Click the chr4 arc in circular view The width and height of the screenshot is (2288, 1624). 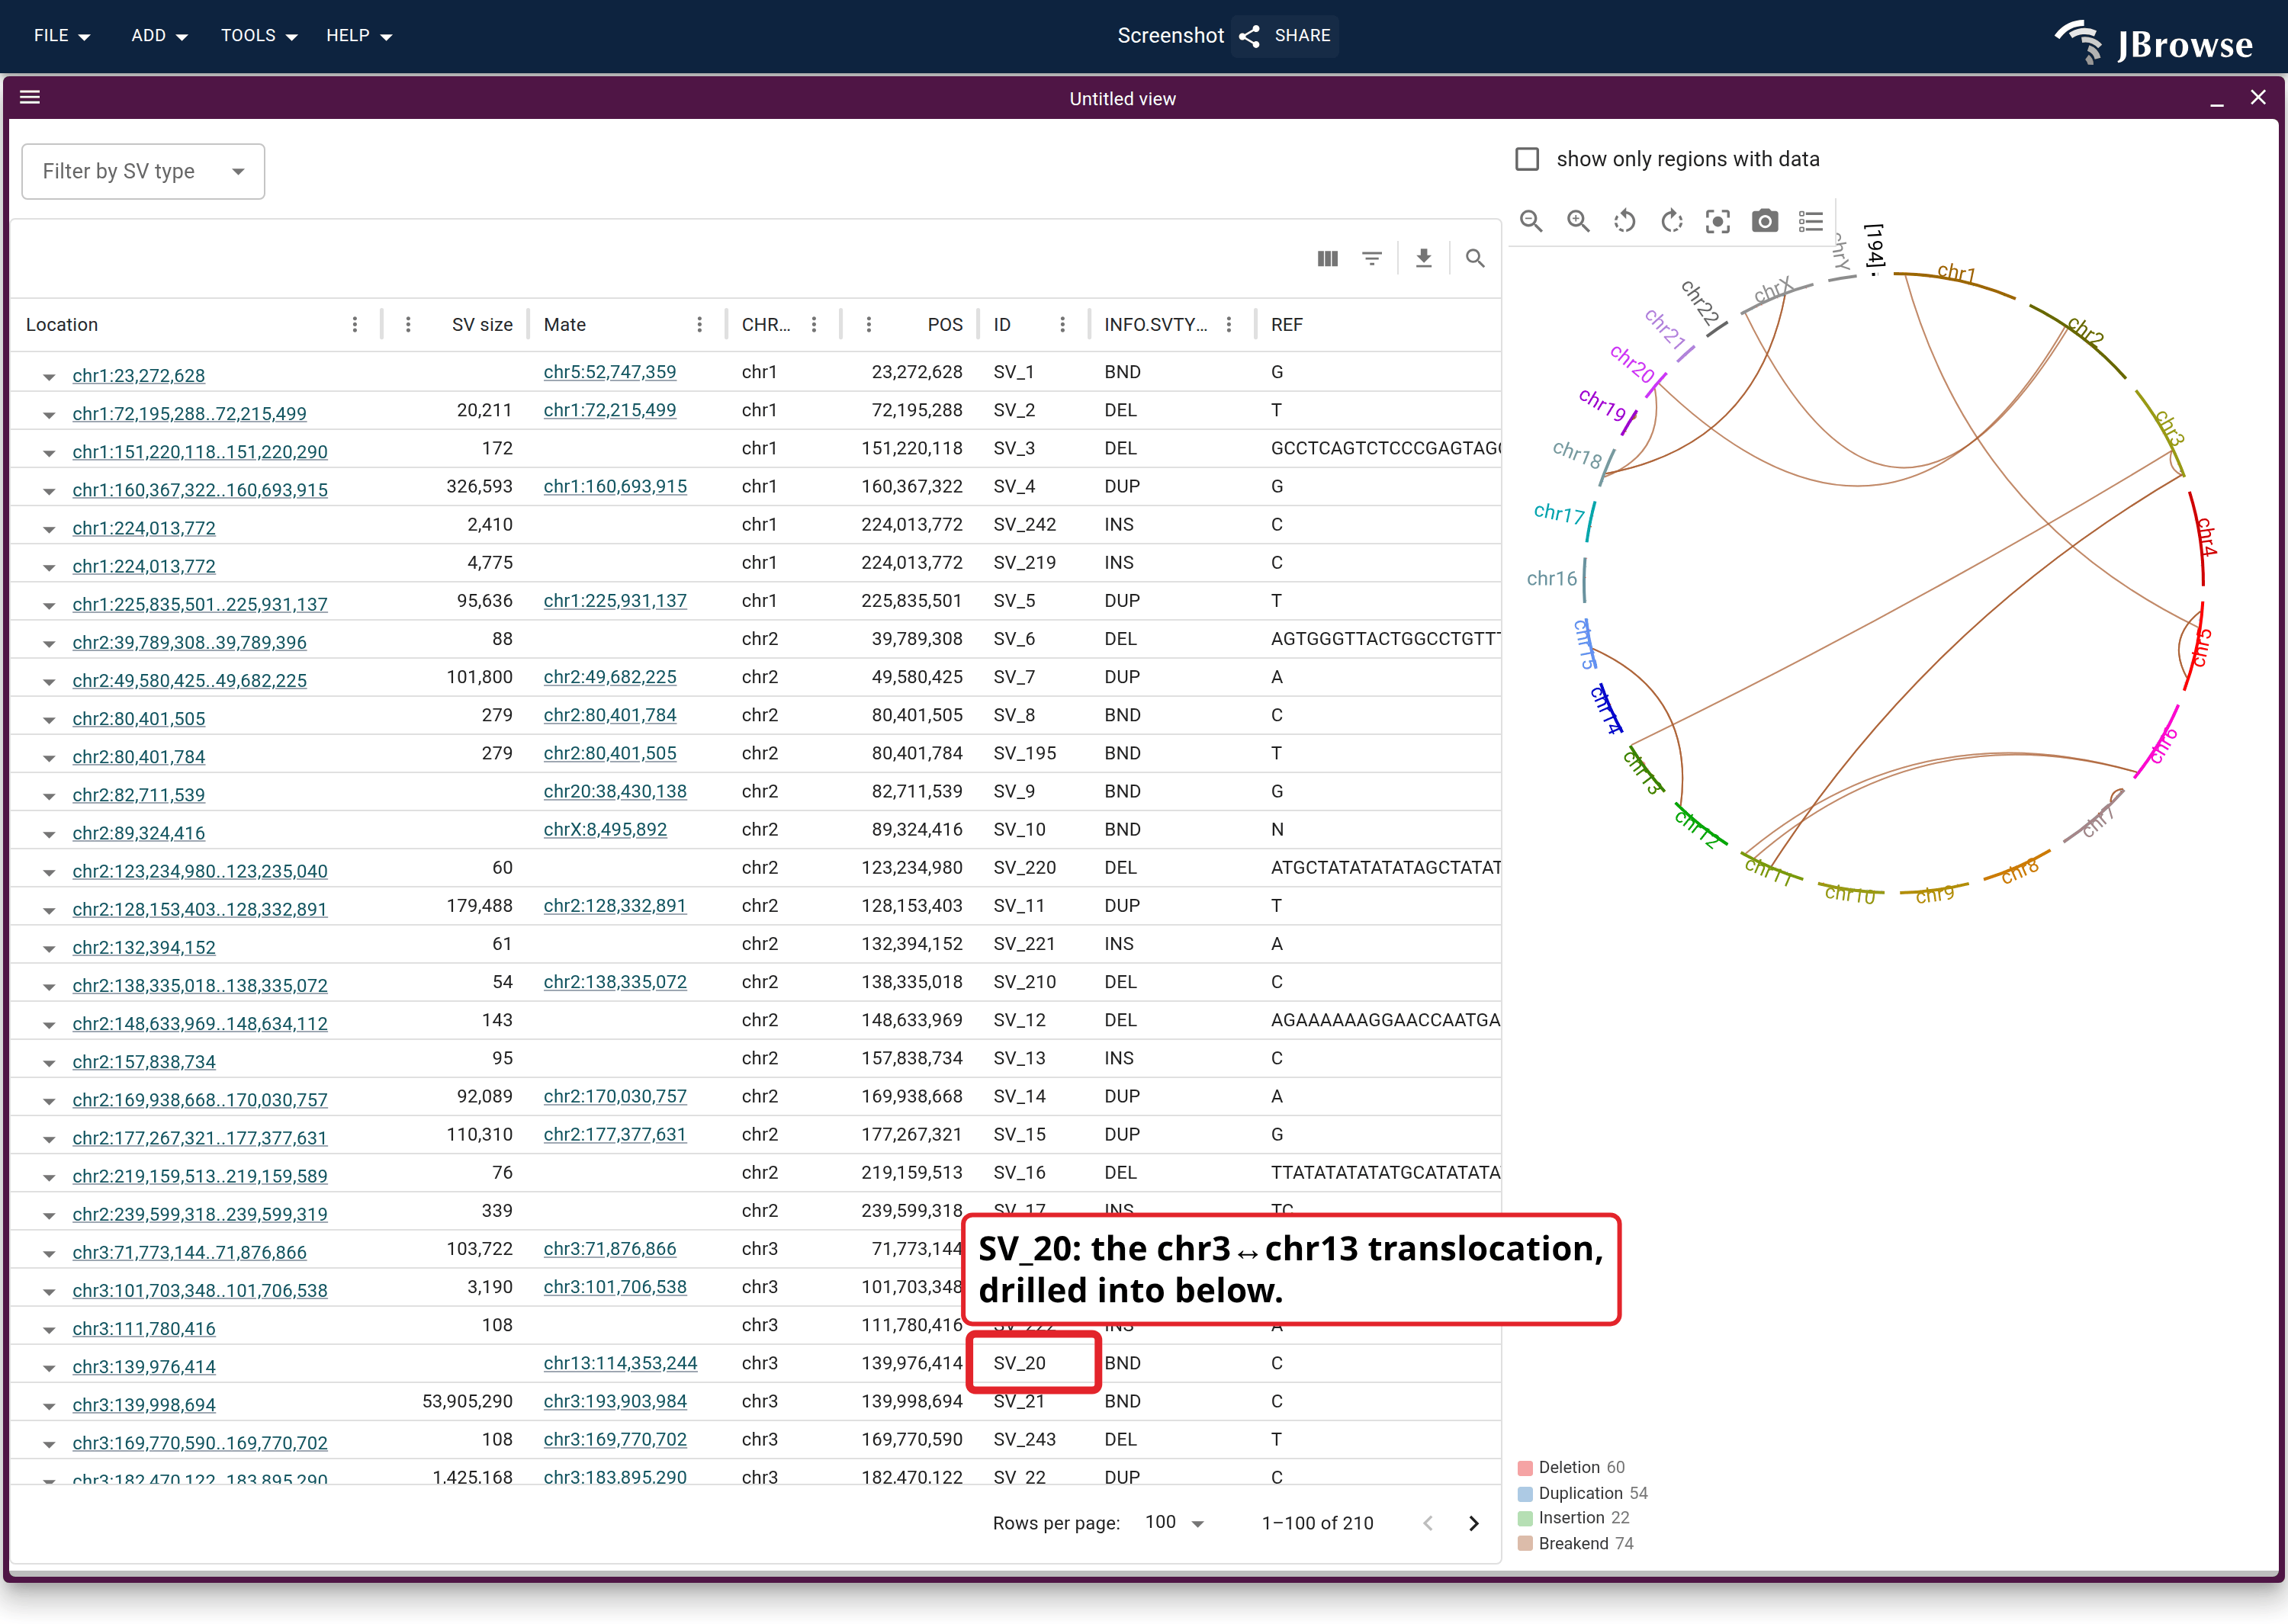click(x=2199, y=538)
